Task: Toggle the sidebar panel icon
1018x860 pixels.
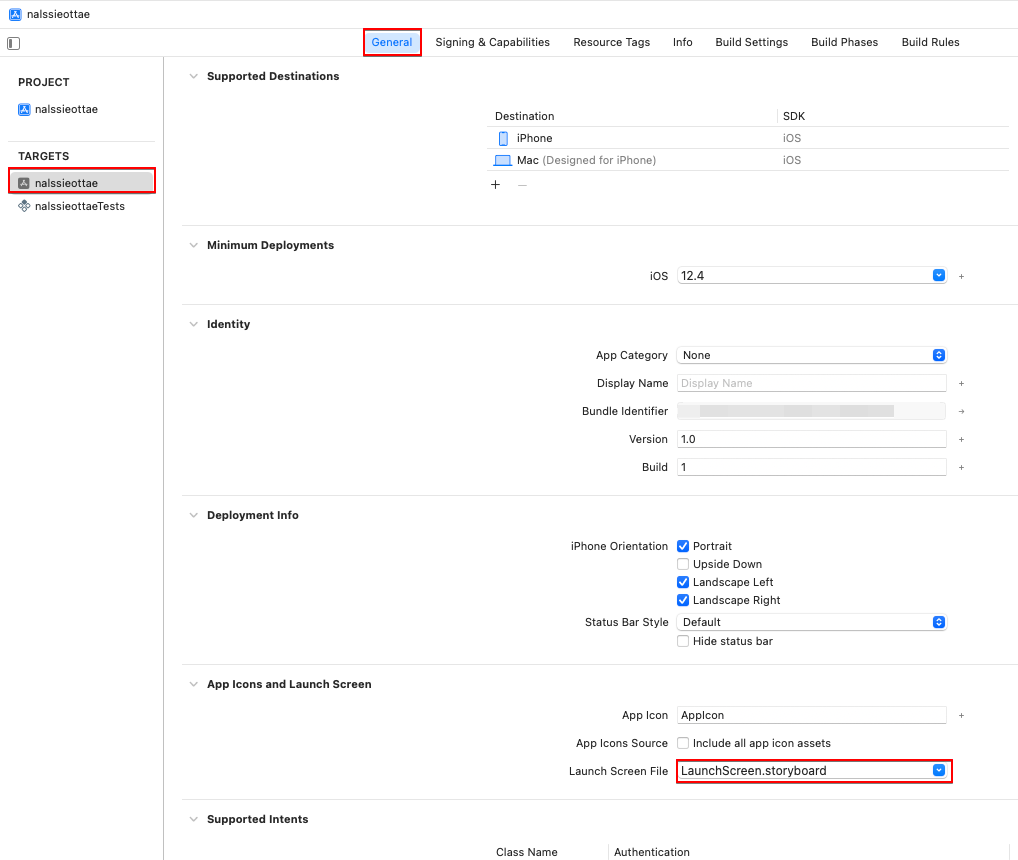Action: point(14,43)
